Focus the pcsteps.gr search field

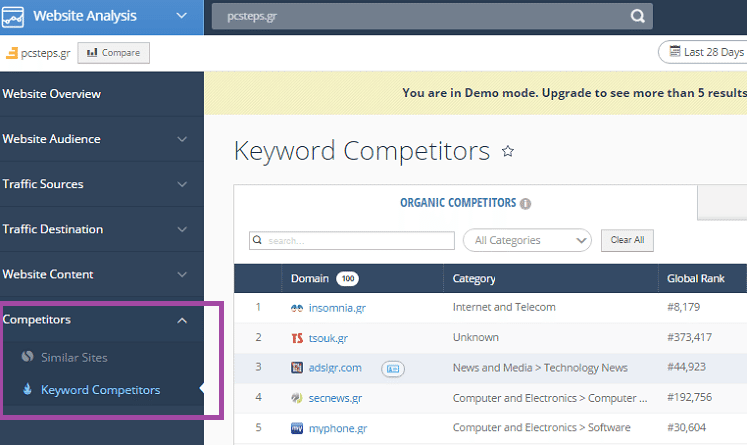tap(432, 16)
